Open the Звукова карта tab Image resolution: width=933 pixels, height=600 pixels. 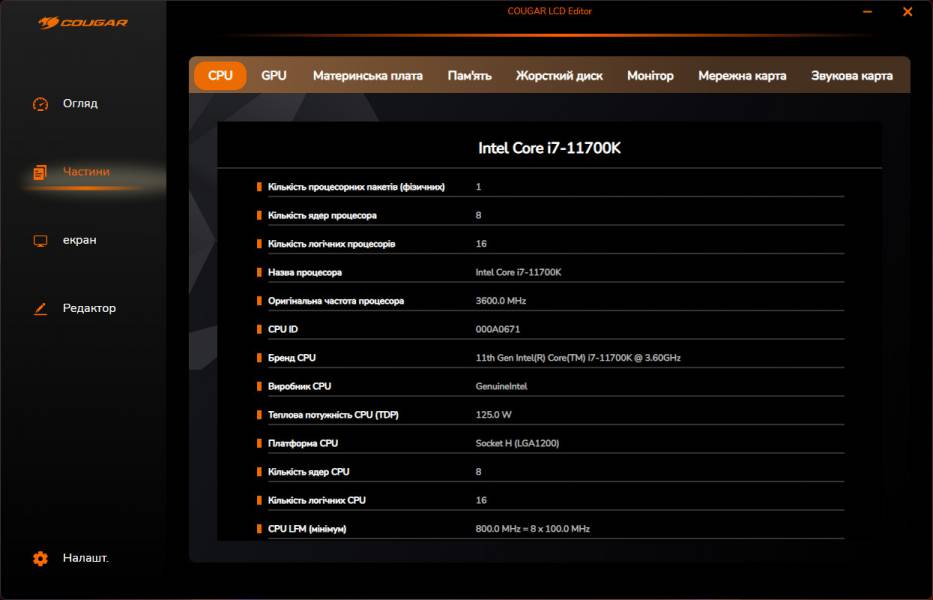851,76
